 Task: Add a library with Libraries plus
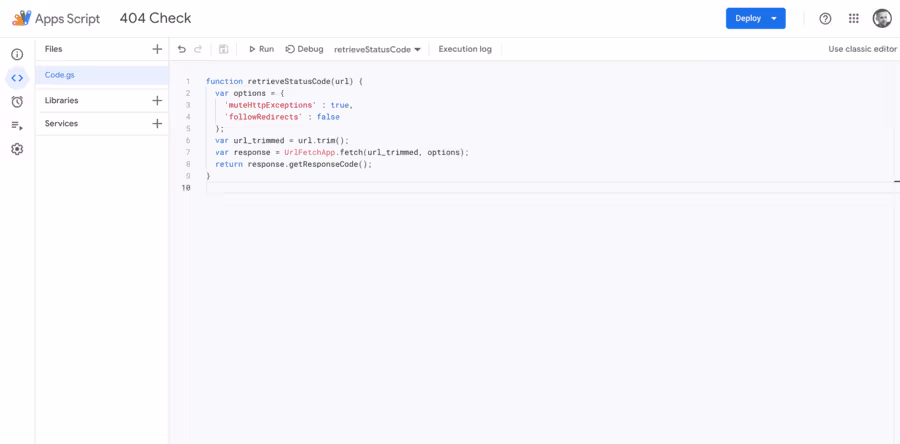[x=157, y=100]
